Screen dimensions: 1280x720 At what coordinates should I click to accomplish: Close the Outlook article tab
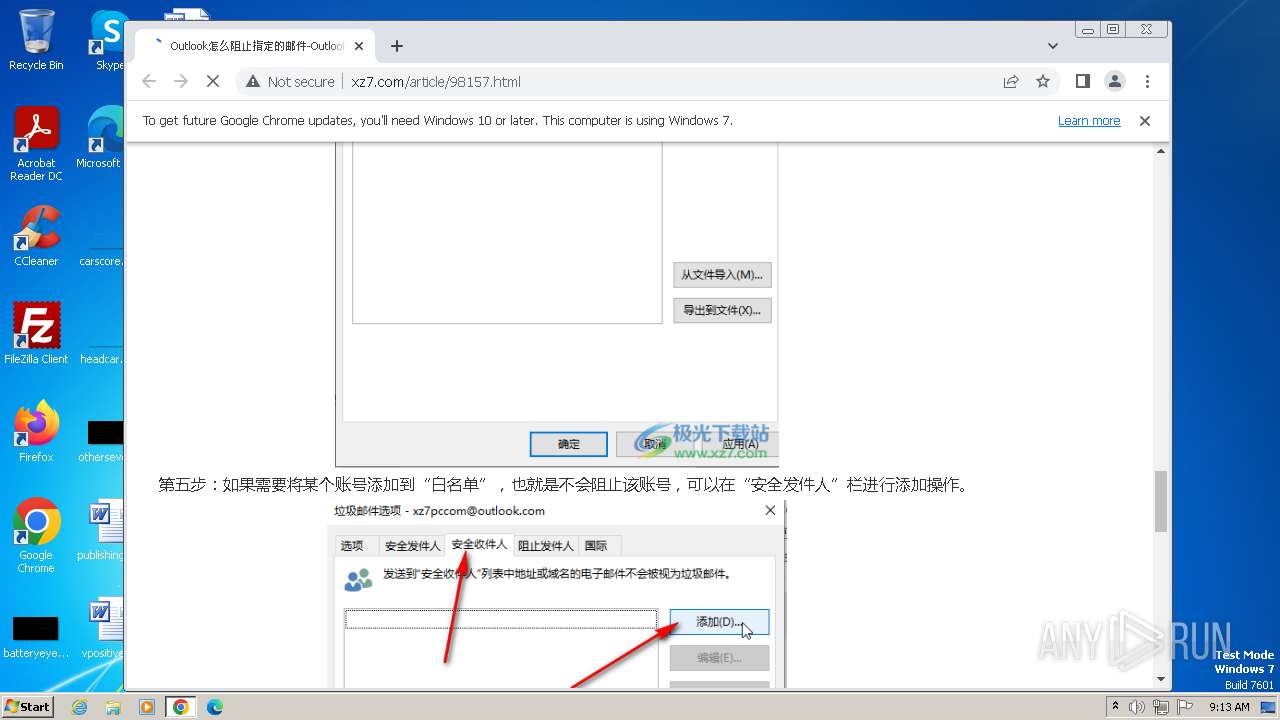click(x=359, y=46)
